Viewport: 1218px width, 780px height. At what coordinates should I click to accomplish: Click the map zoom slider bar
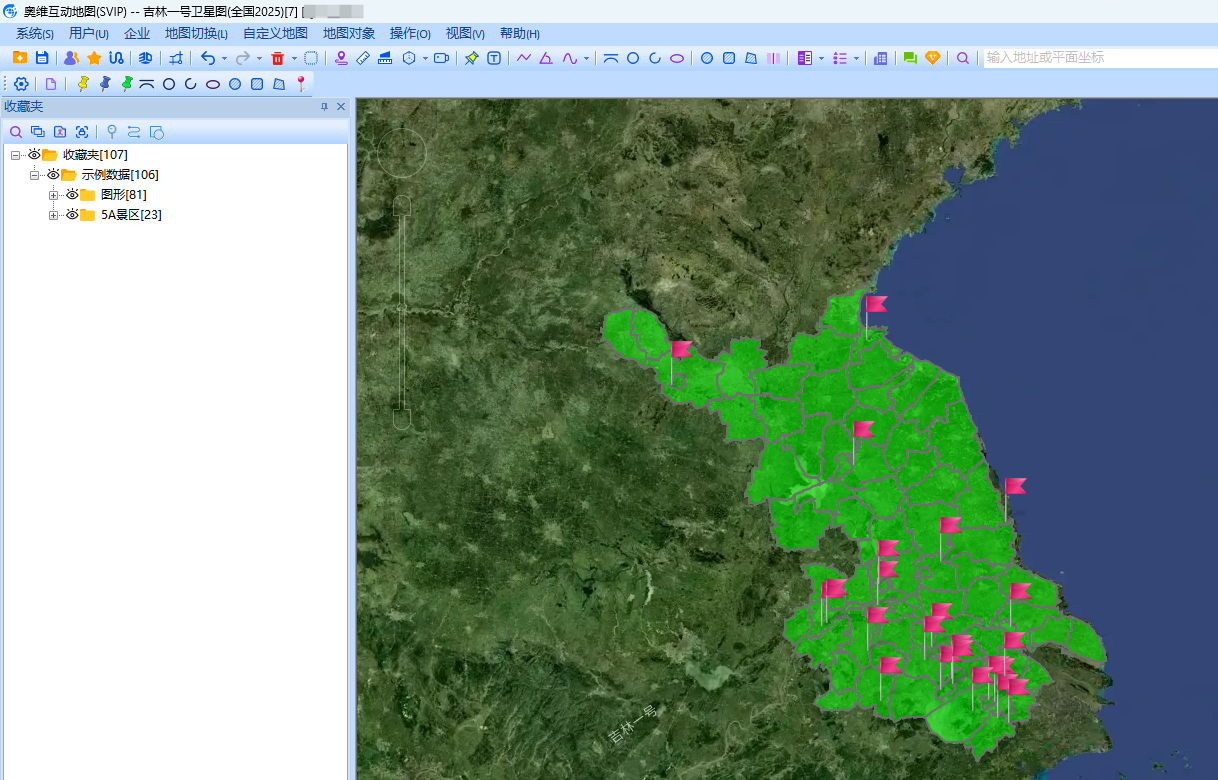click(x=402, y=312)
